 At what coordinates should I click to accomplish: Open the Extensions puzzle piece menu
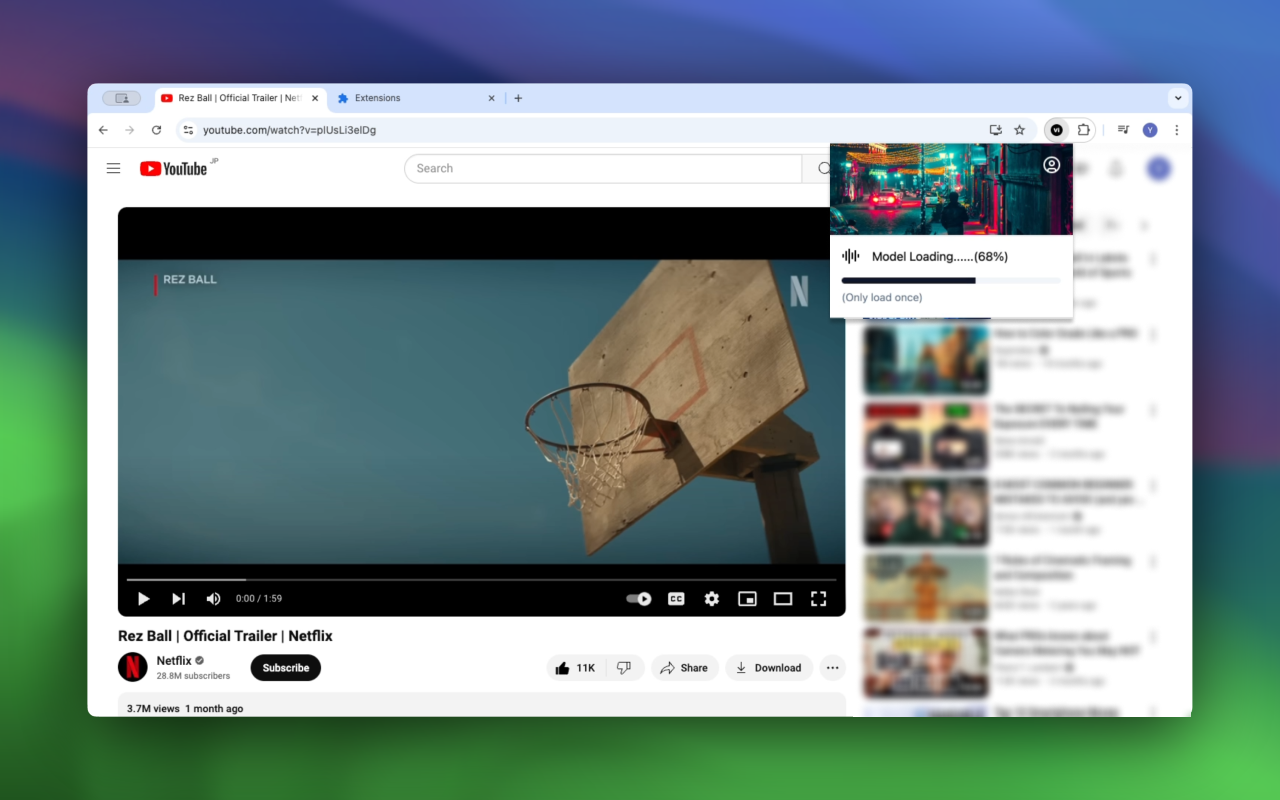[1083, 130]
